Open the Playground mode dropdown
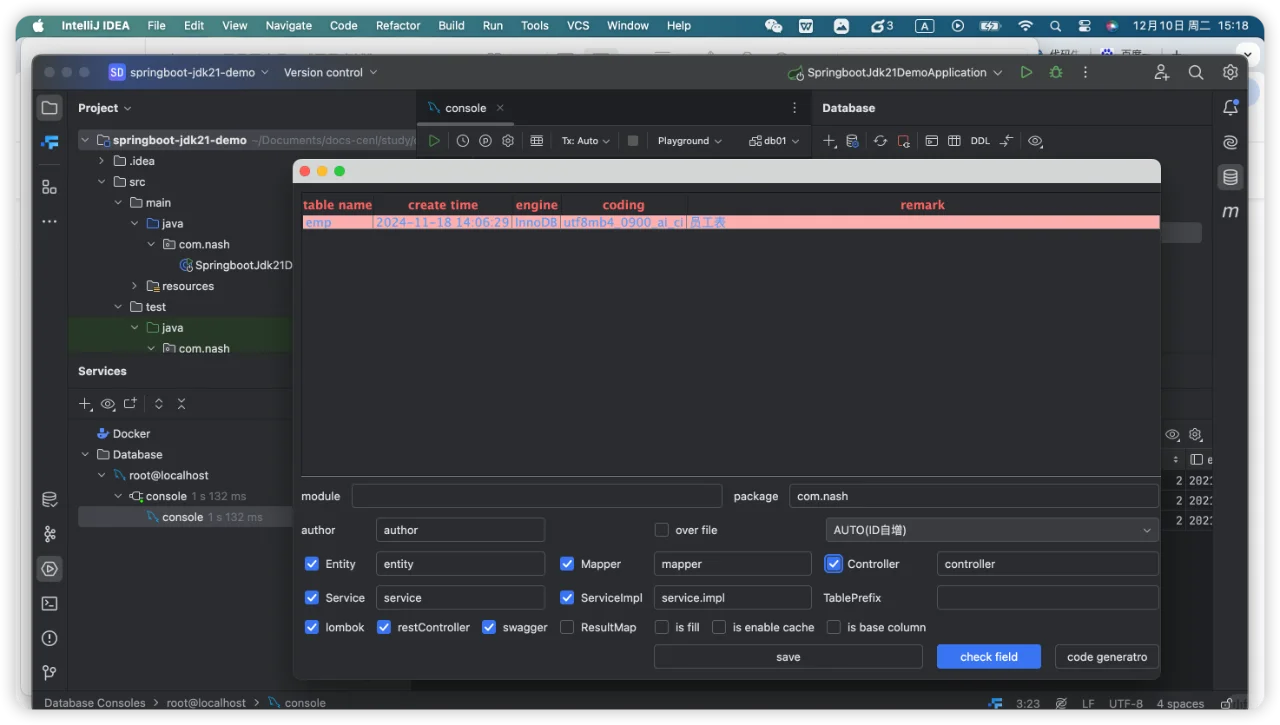 [x=689, y=141]
